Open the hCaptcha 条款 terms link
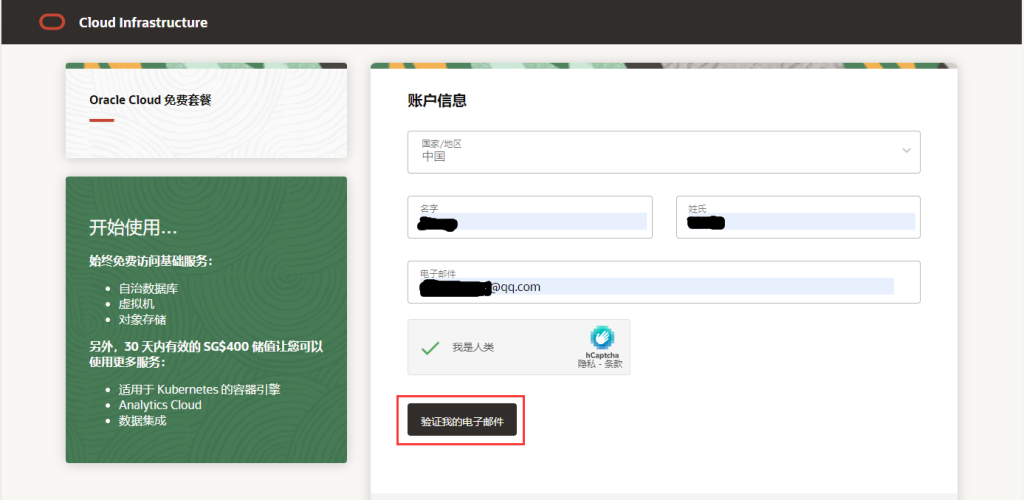The image size is (1024, 500). 614,364
